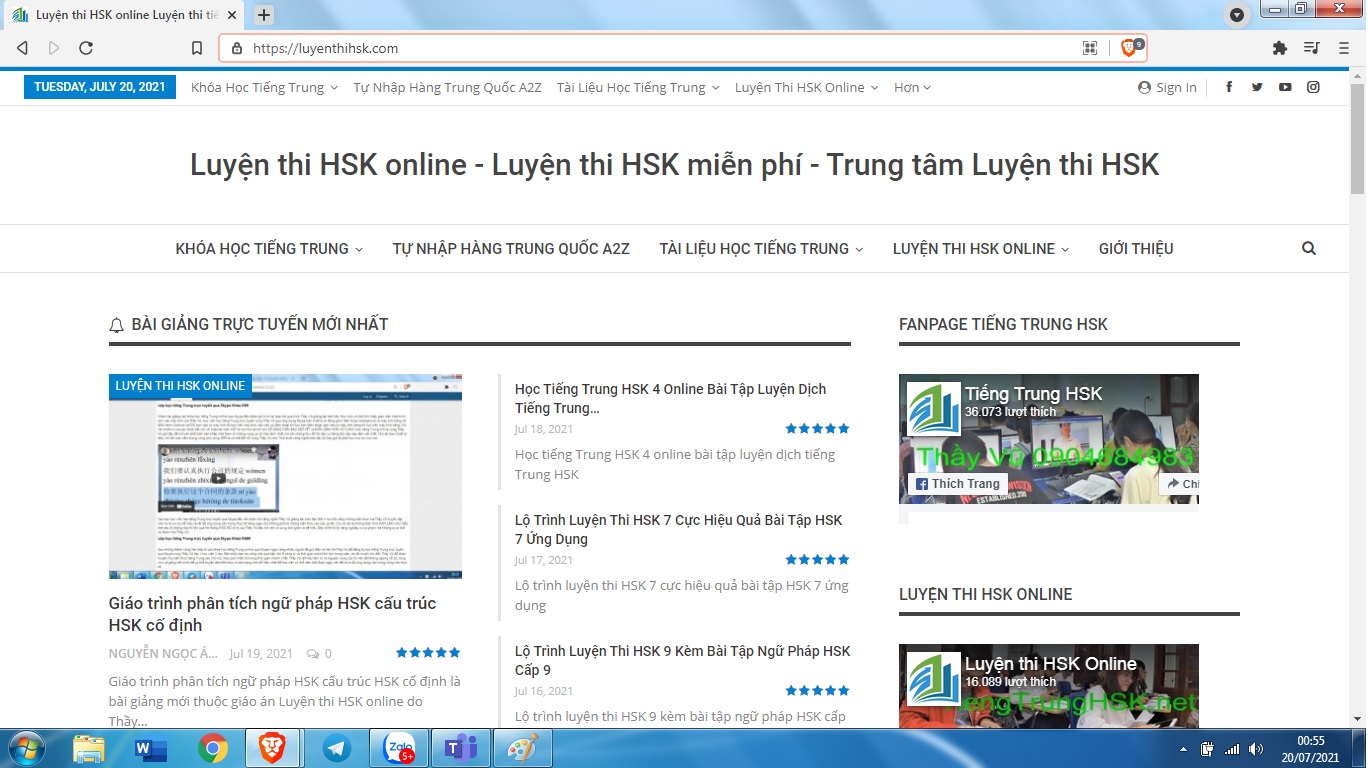Screen dimensions: 1368x768
Task: Open the site's YouTube icon link
Action: (1285, 87)
